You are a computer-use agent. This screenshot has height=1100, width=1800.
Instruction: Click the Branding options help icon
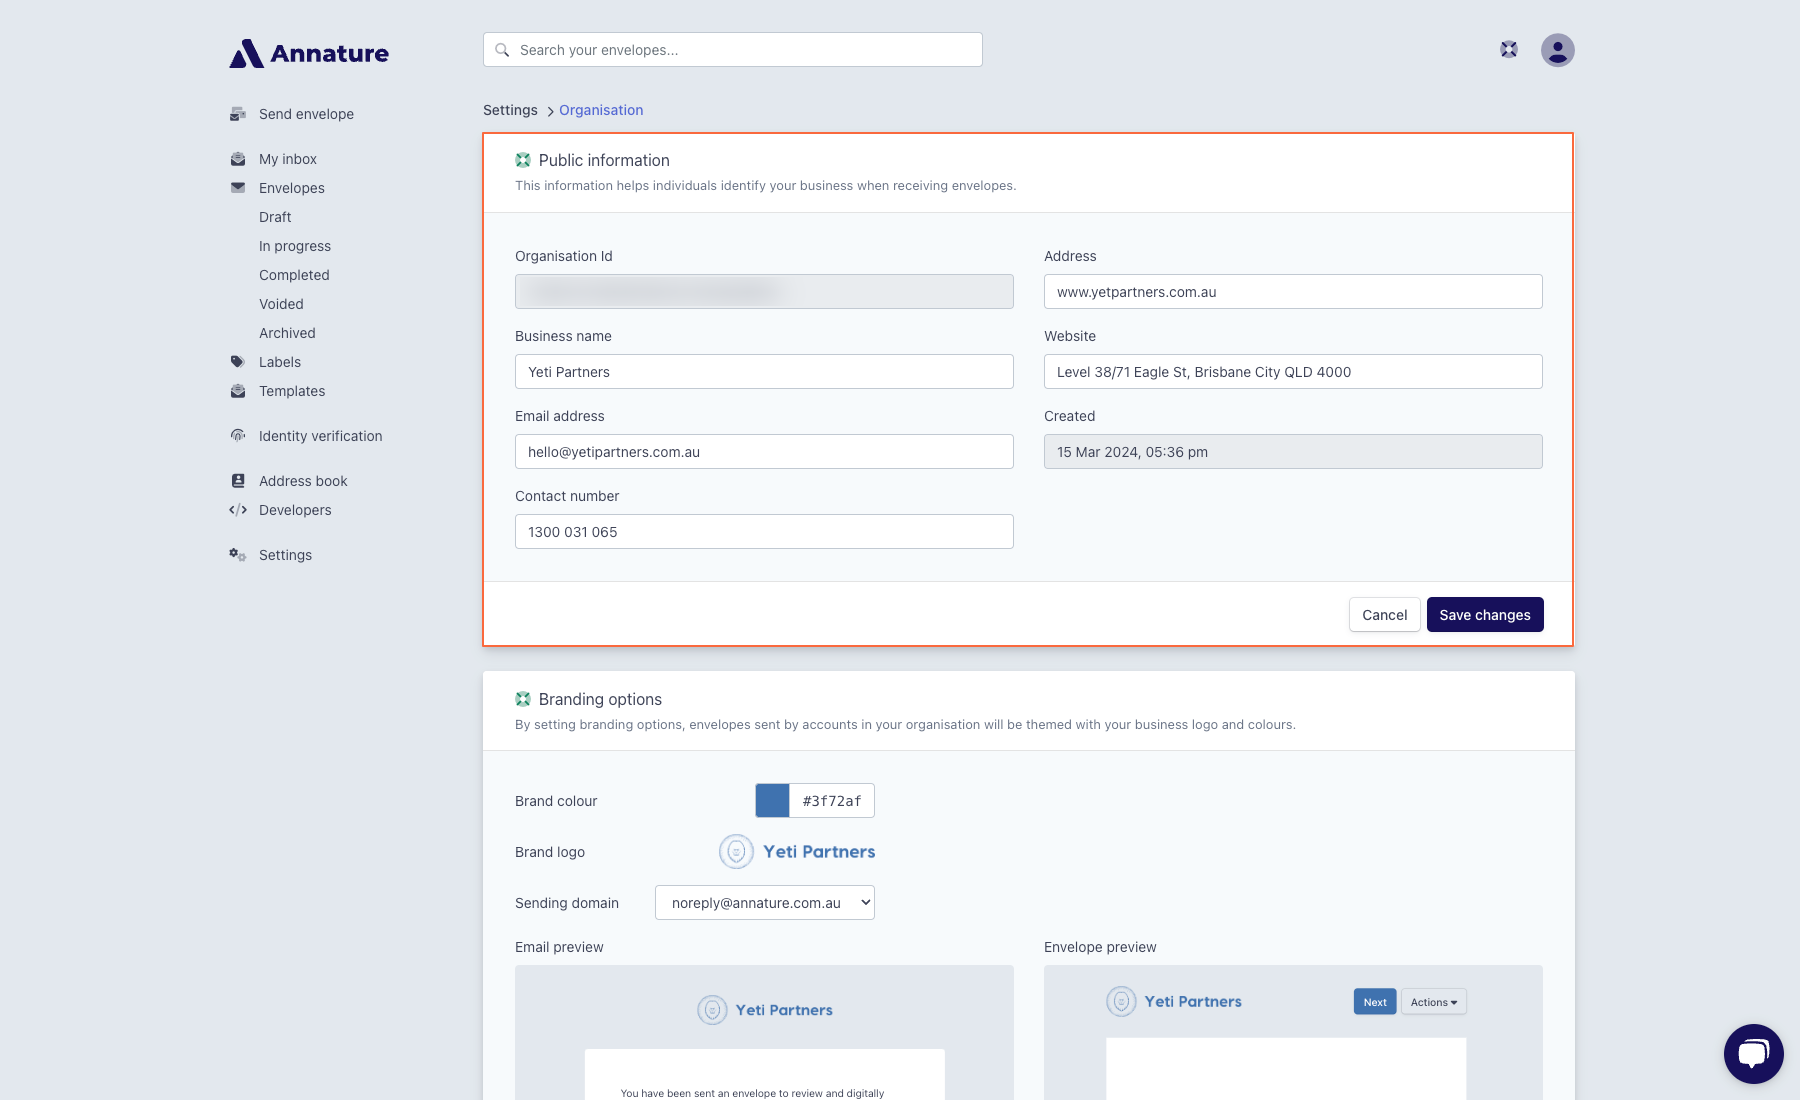click(x=523, y=699)
